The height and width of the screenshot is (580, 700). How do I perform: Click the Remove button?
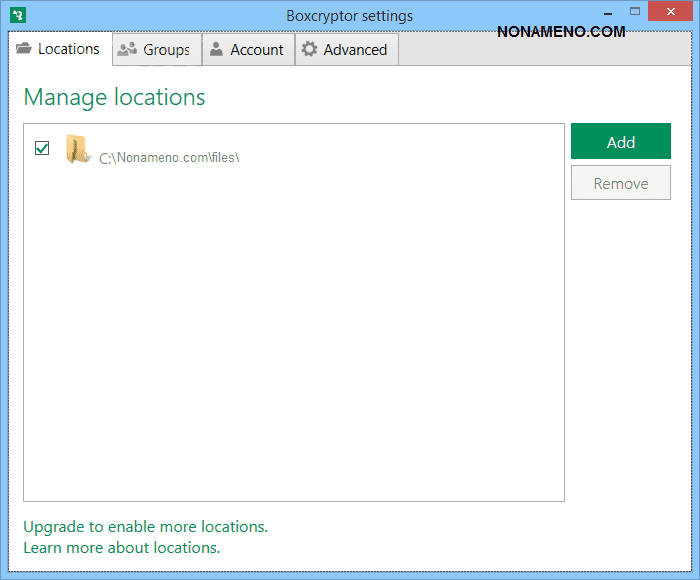pyautogui.click(x=620, y=184)
